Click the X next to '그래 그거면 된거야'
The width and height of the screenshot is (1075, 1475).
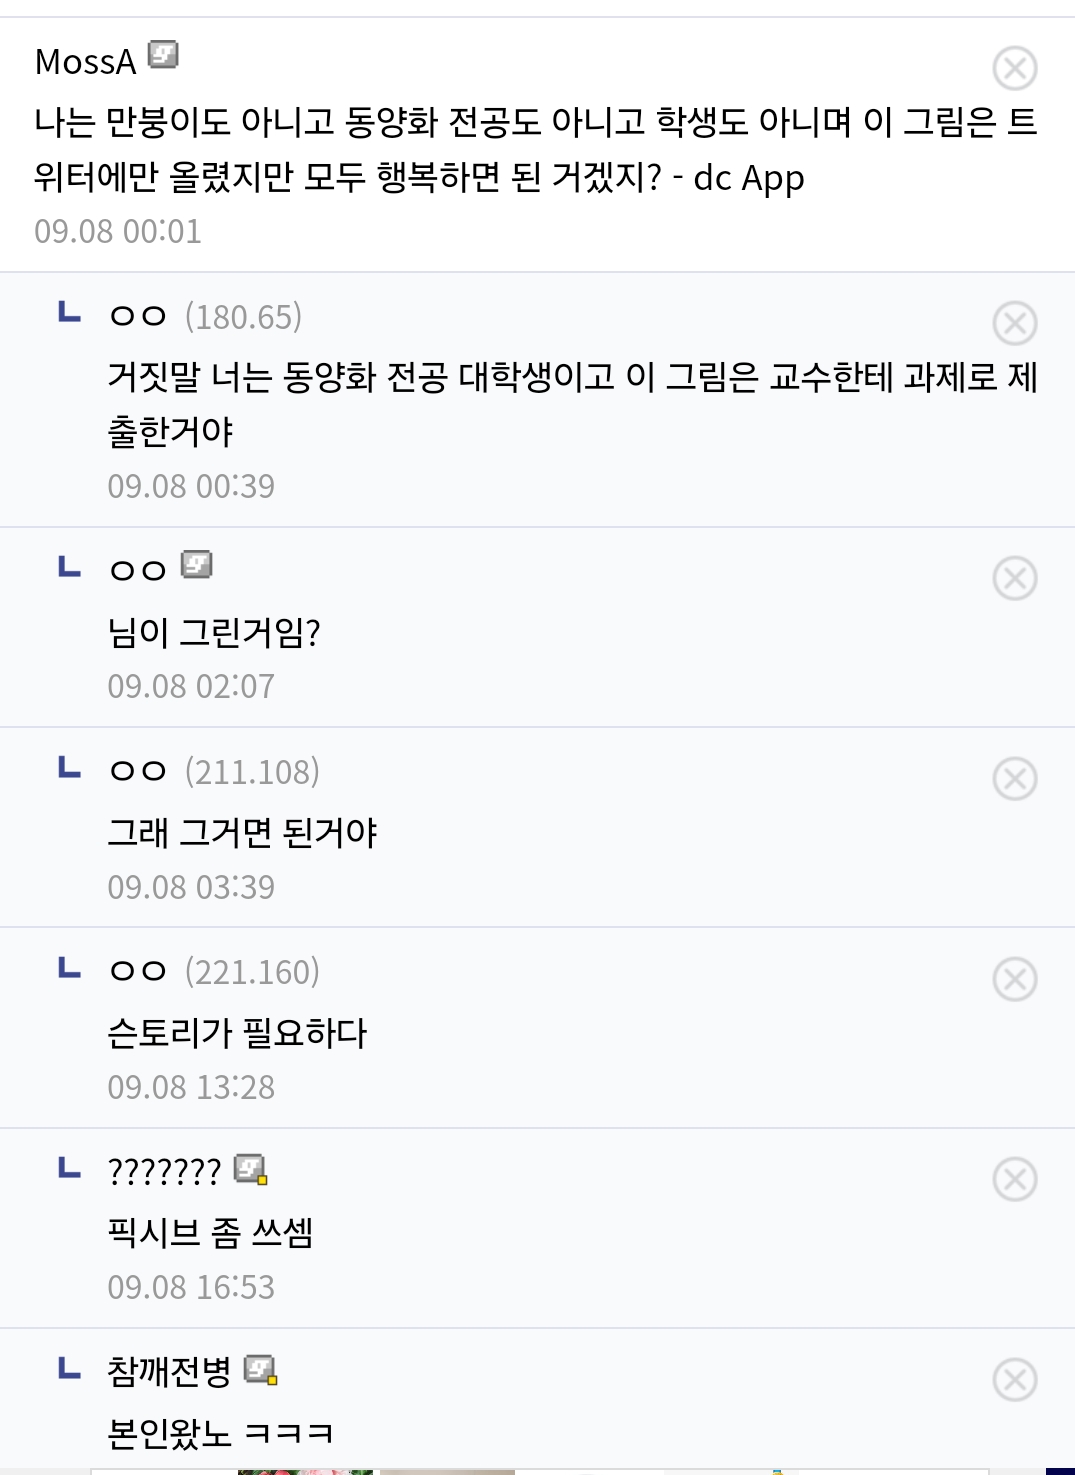[1014, 779]
